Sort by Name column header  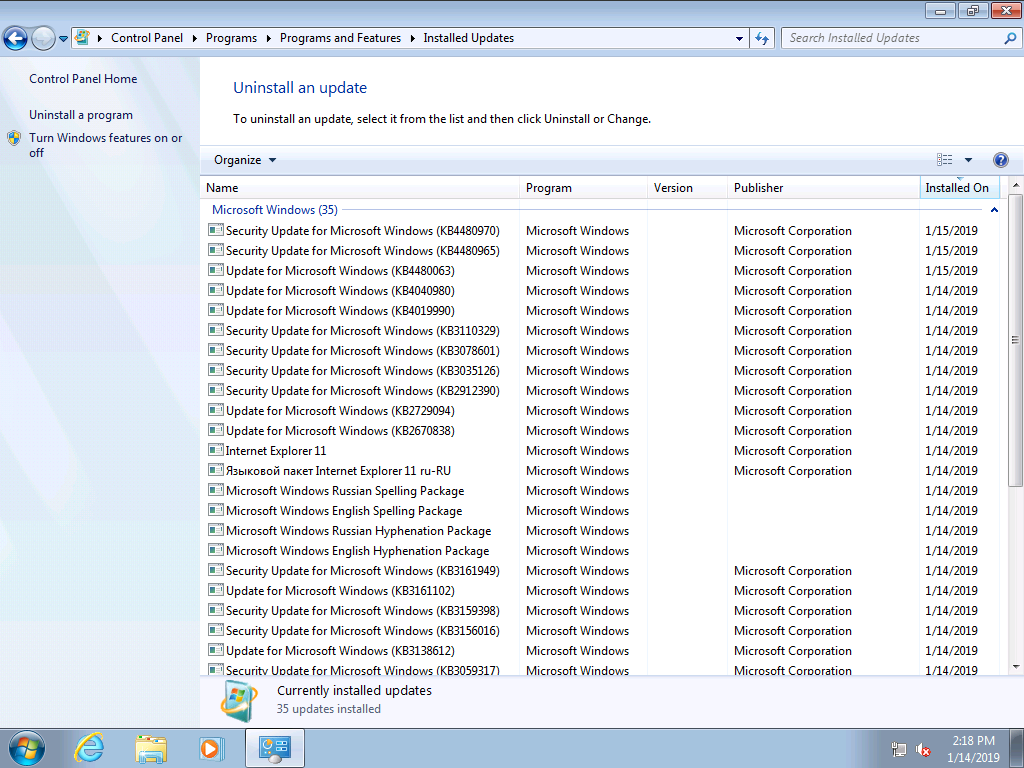(360, 187)
